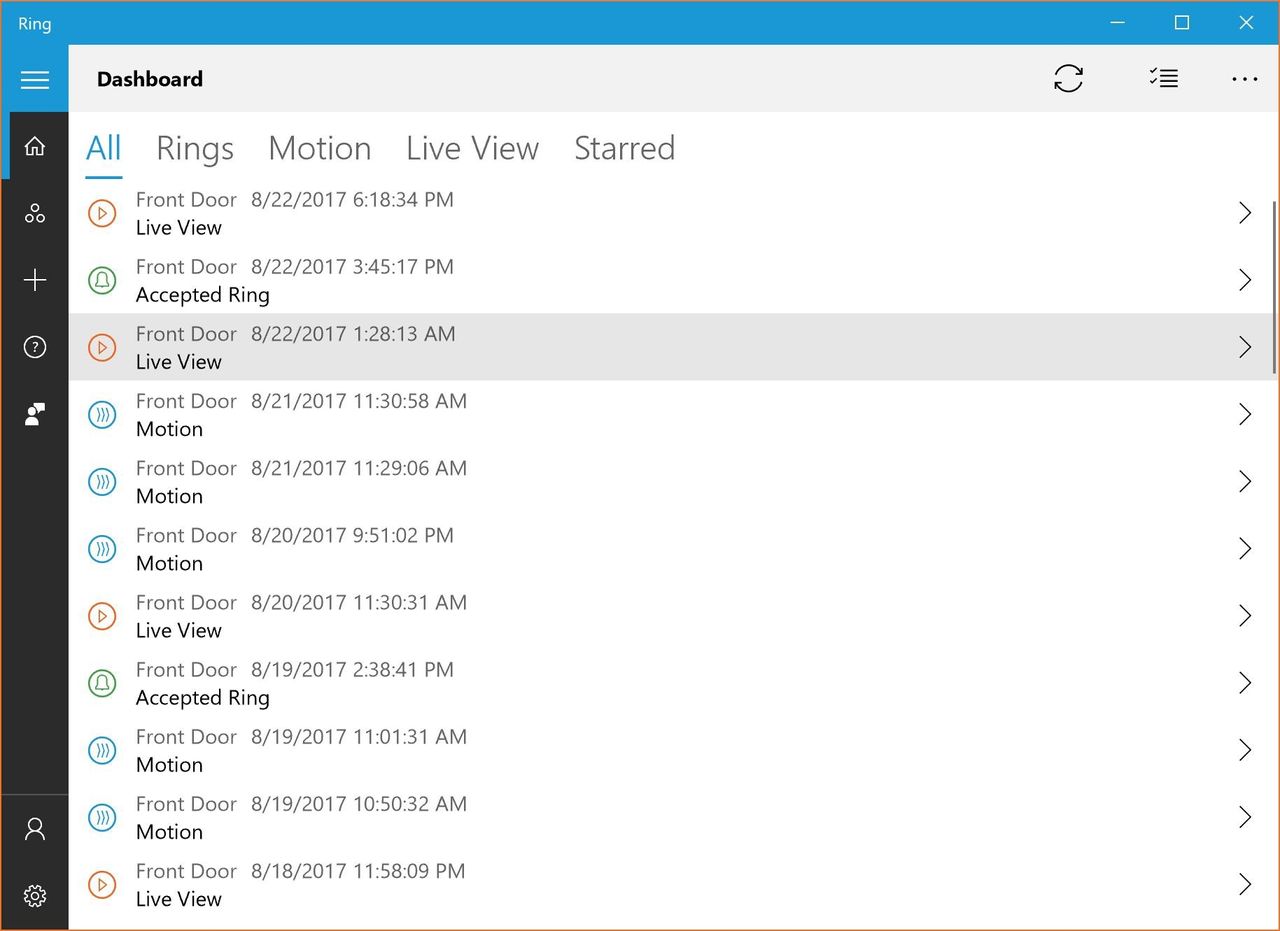The height and width of the screenshot is (931, 1280).
Task: Click the Dashboard page title
Action: click(x=150, y=79)
